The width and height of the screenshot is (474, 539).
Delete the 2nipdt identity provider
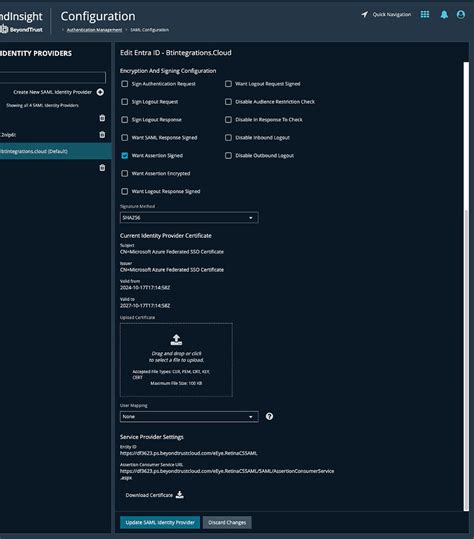(102, 134)
